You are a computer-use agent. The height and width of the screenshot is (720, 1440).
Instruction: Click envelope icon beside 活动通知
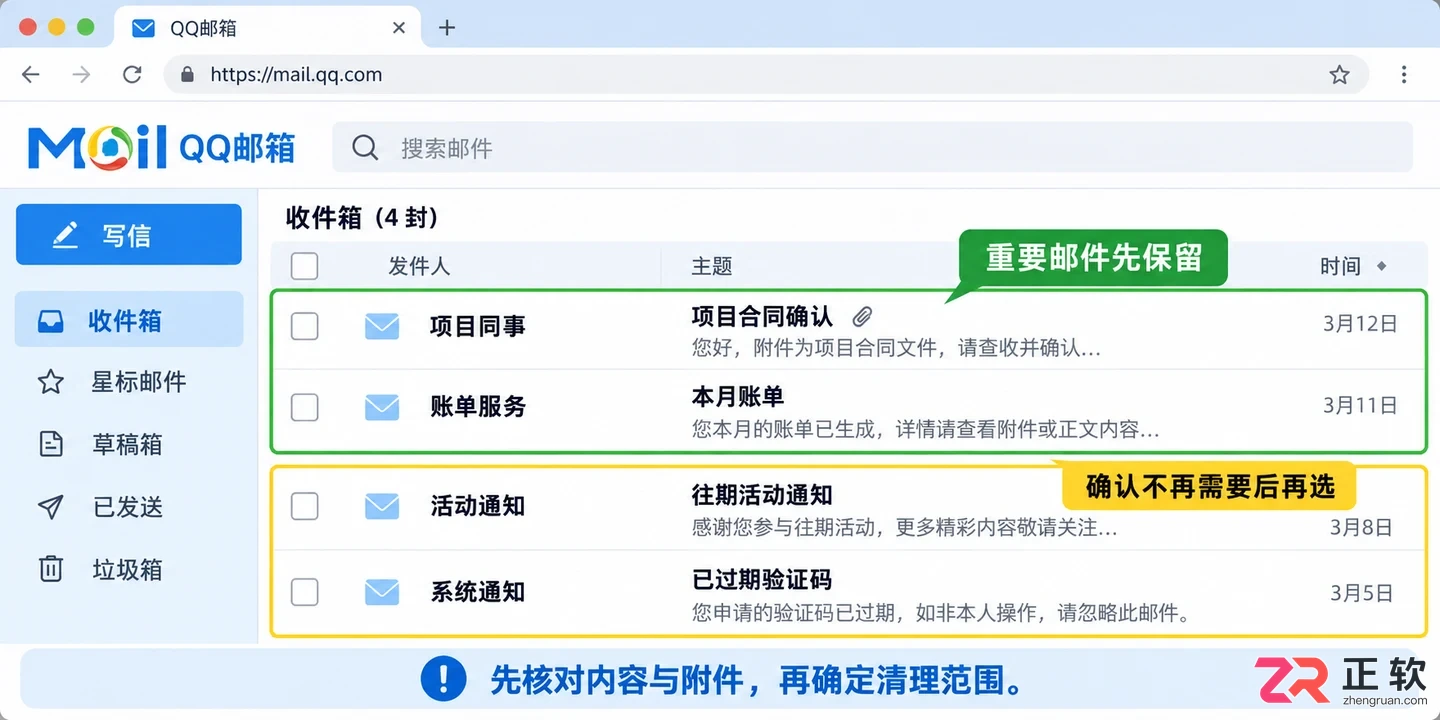click(382, 506)
